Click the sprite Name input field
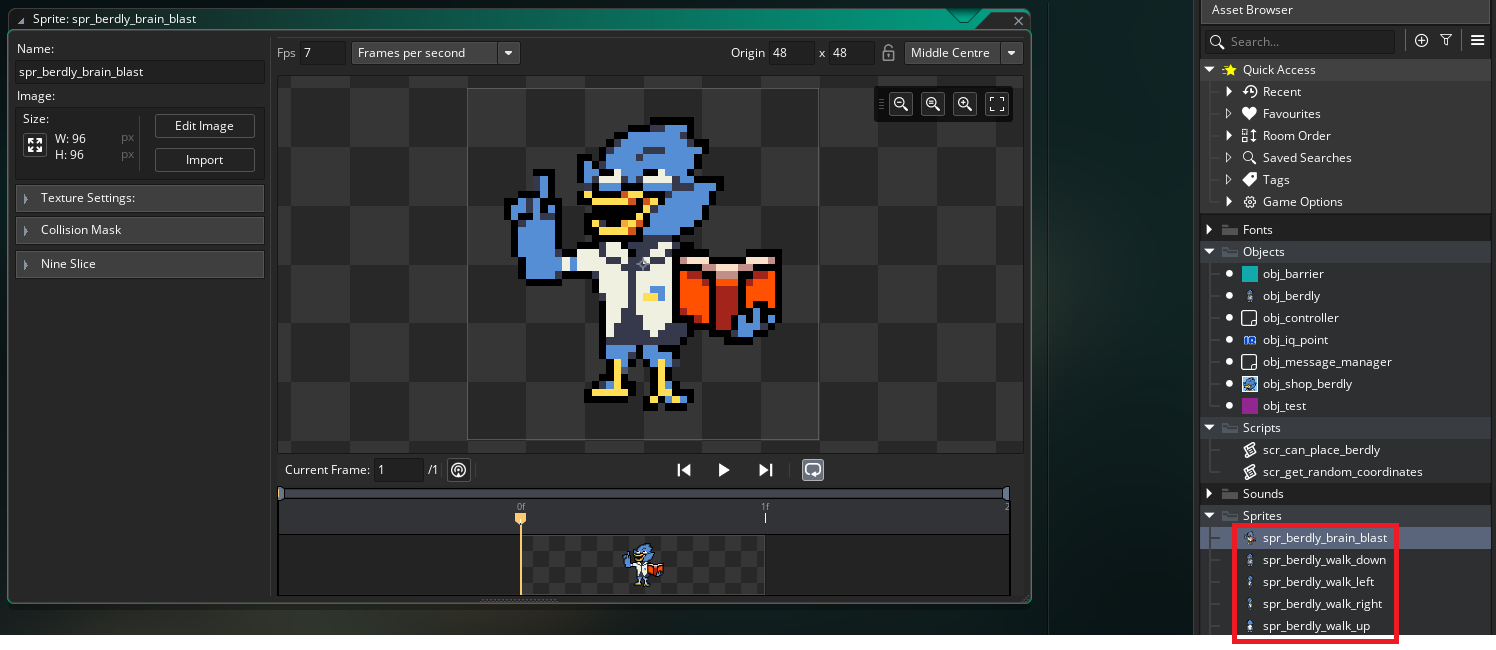1496x650 pixels. click(140, 72)
